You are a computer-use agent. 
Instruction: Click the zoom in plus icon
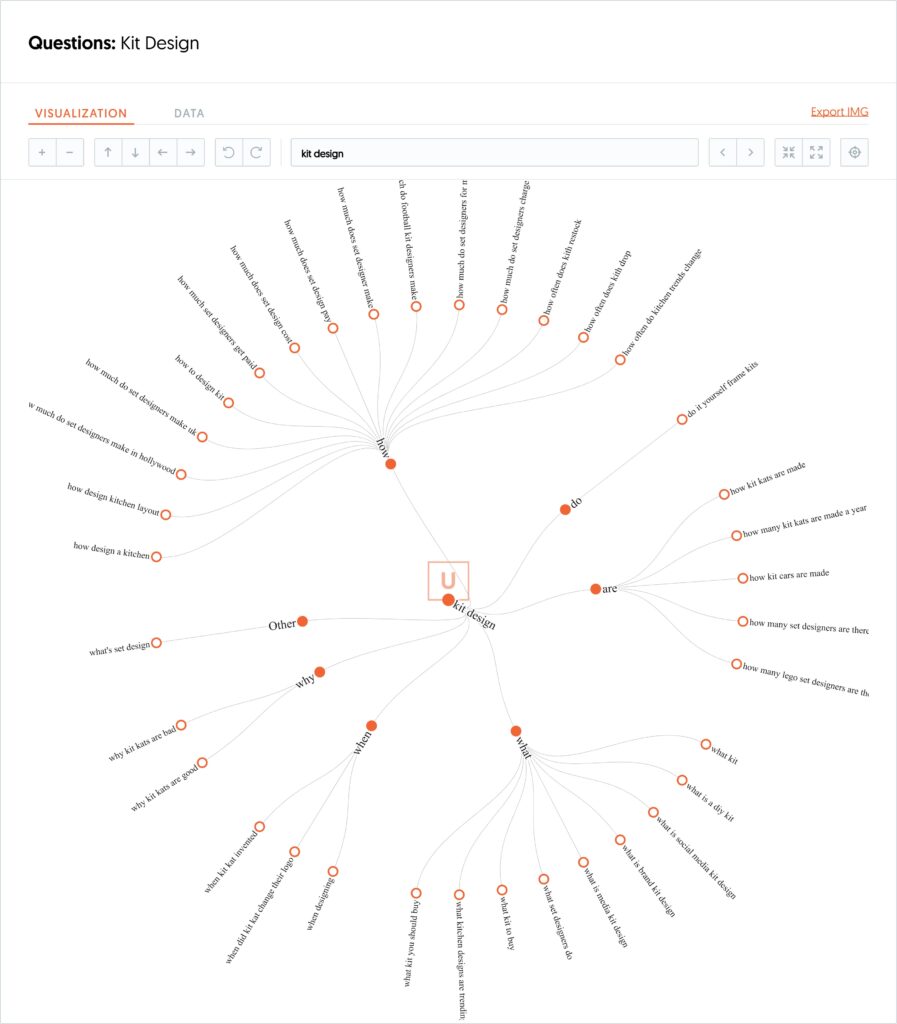click(42, 153)
